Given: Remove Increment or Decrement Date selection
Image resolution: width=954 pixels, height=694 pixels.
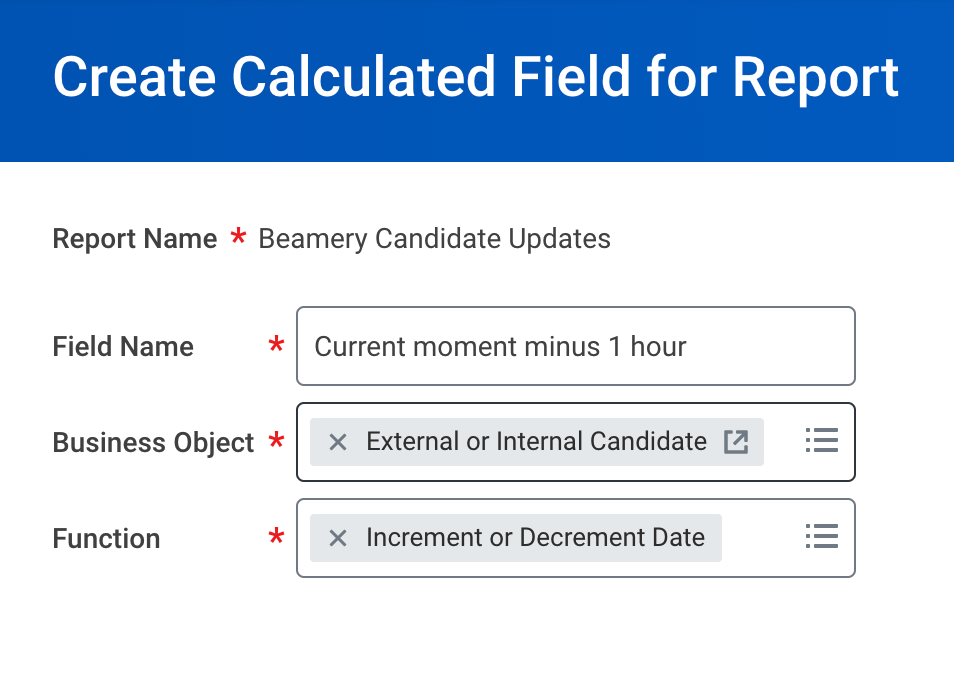Looking at the screenshot, I should (338, 538).
